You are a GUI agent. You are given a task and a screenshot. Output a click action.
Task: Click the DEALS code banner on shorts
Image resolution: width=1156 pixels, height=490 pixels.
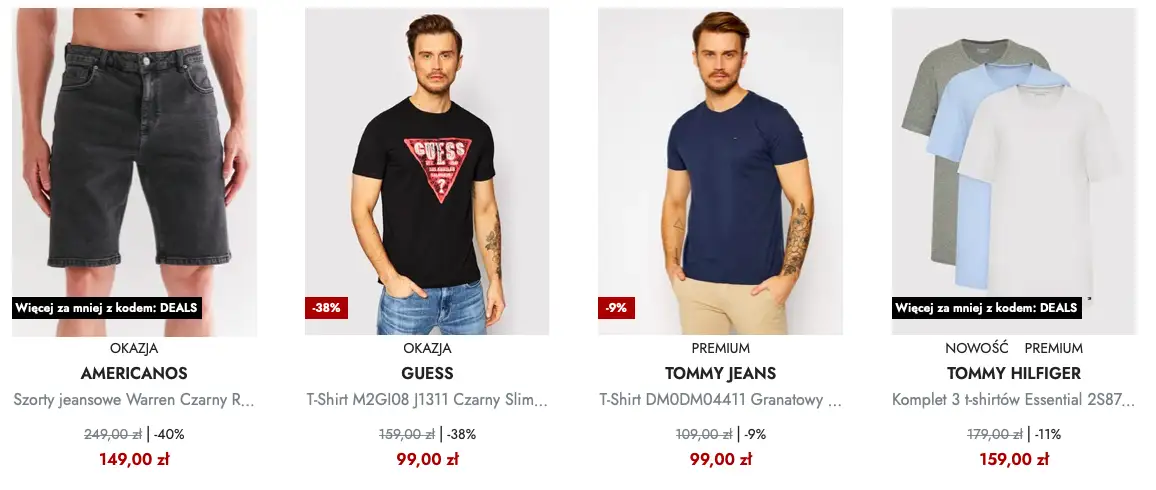106,308
